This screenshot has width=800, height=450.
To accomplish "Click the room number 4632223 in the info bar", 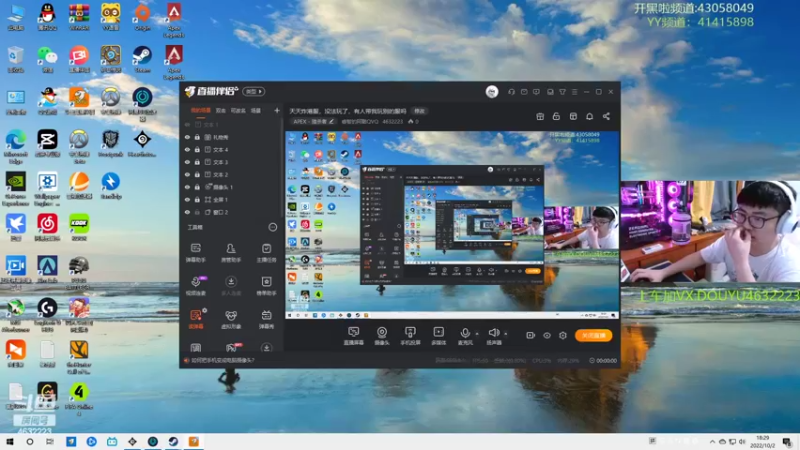I will point(392,121).
